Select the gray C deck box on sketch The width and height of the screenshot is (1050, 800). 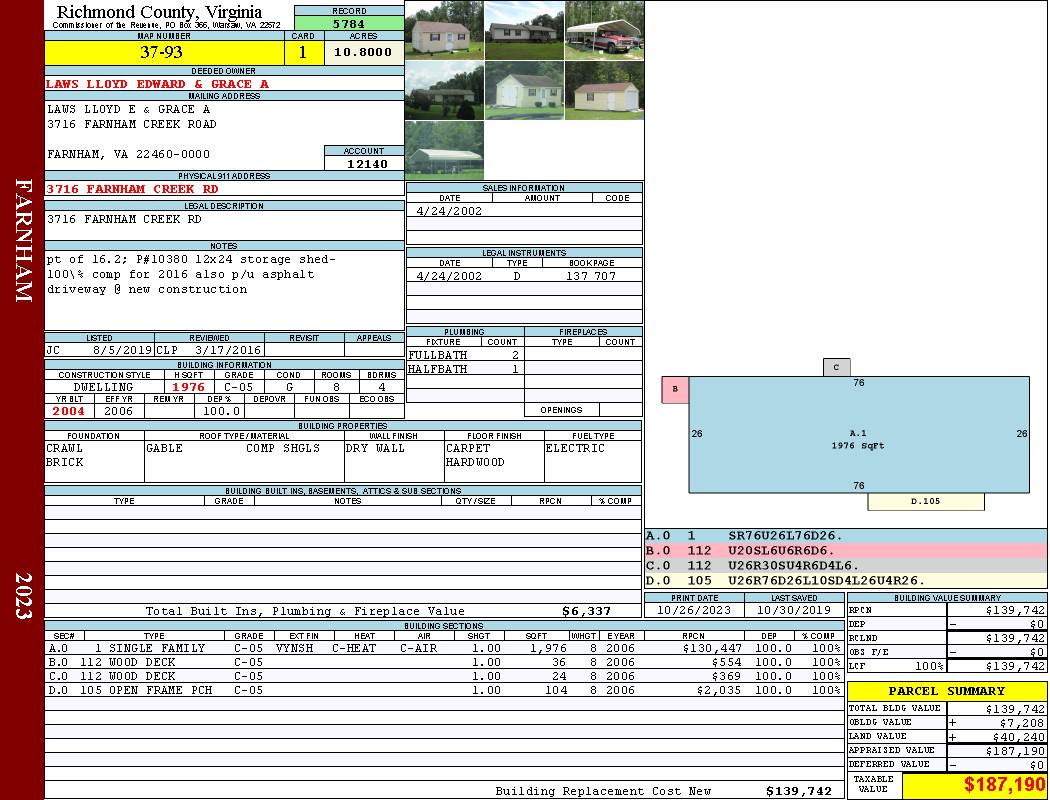(x=836, y=367)
